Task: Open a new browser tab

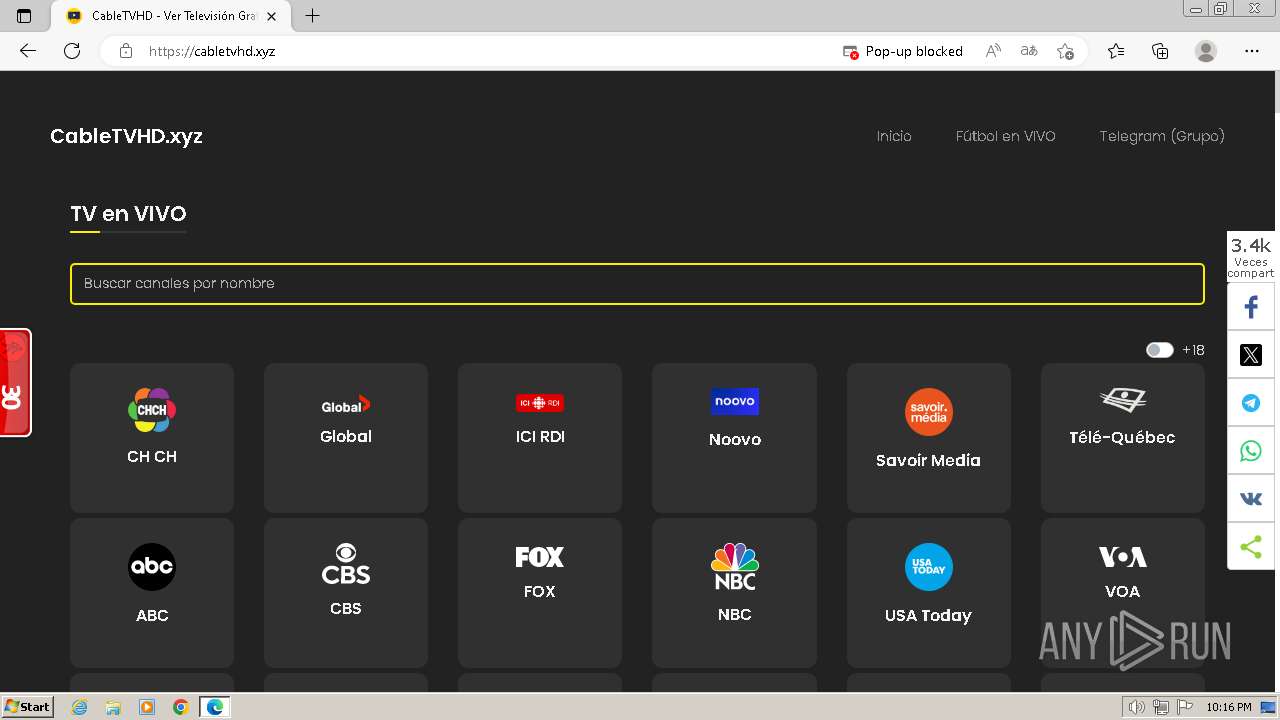Action: [313, 16]
